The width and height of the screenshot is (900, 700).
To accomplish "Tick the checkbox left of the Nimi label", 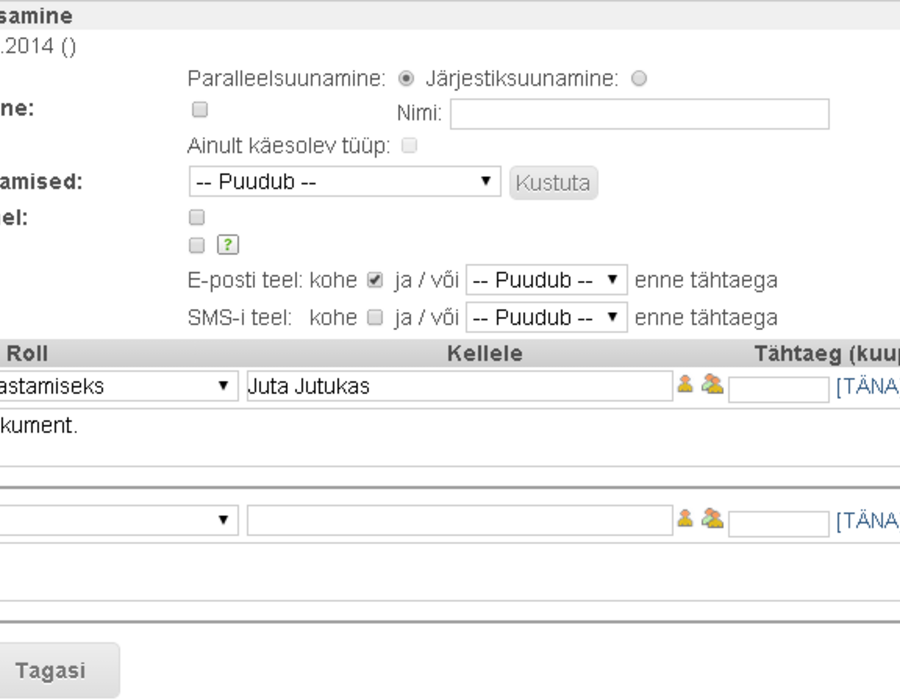I will coord(200,110).
